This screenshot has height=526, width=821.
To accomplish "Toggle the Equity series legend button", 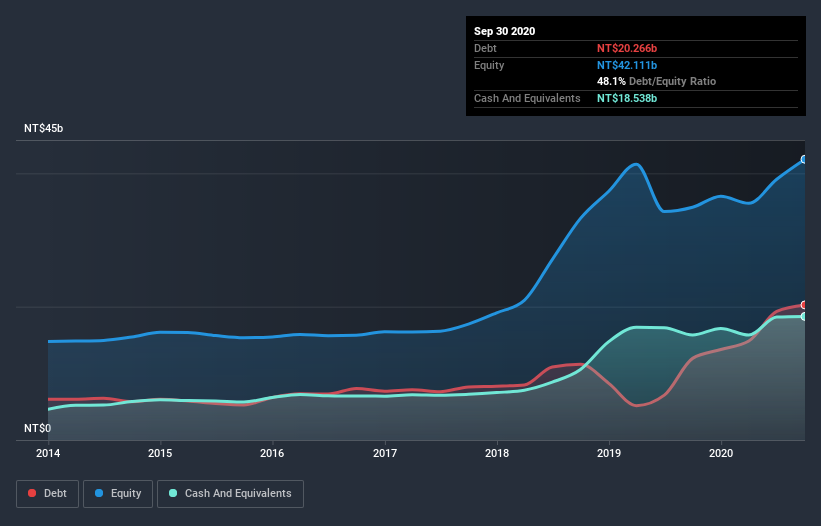I will (x=118, y=494).
